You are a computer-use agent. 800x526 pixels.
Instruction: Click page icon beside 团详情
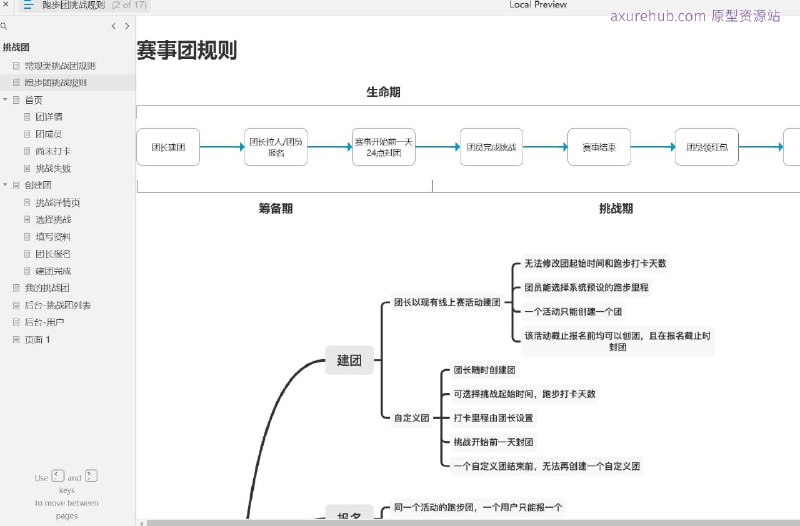point(27,117)
